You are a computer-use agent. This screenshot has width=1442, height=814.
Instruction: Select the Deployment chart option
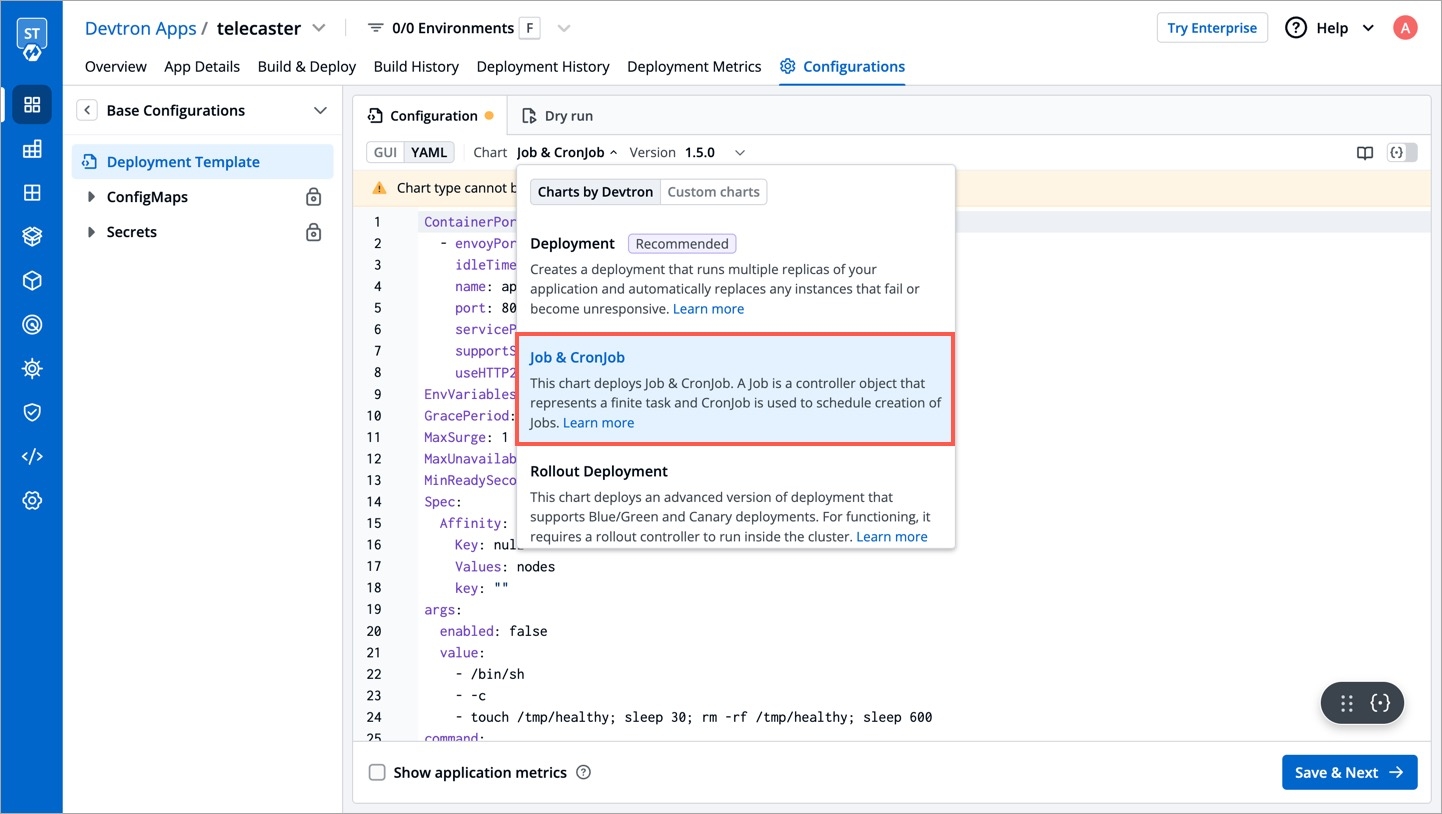click(x=572, y=244)
